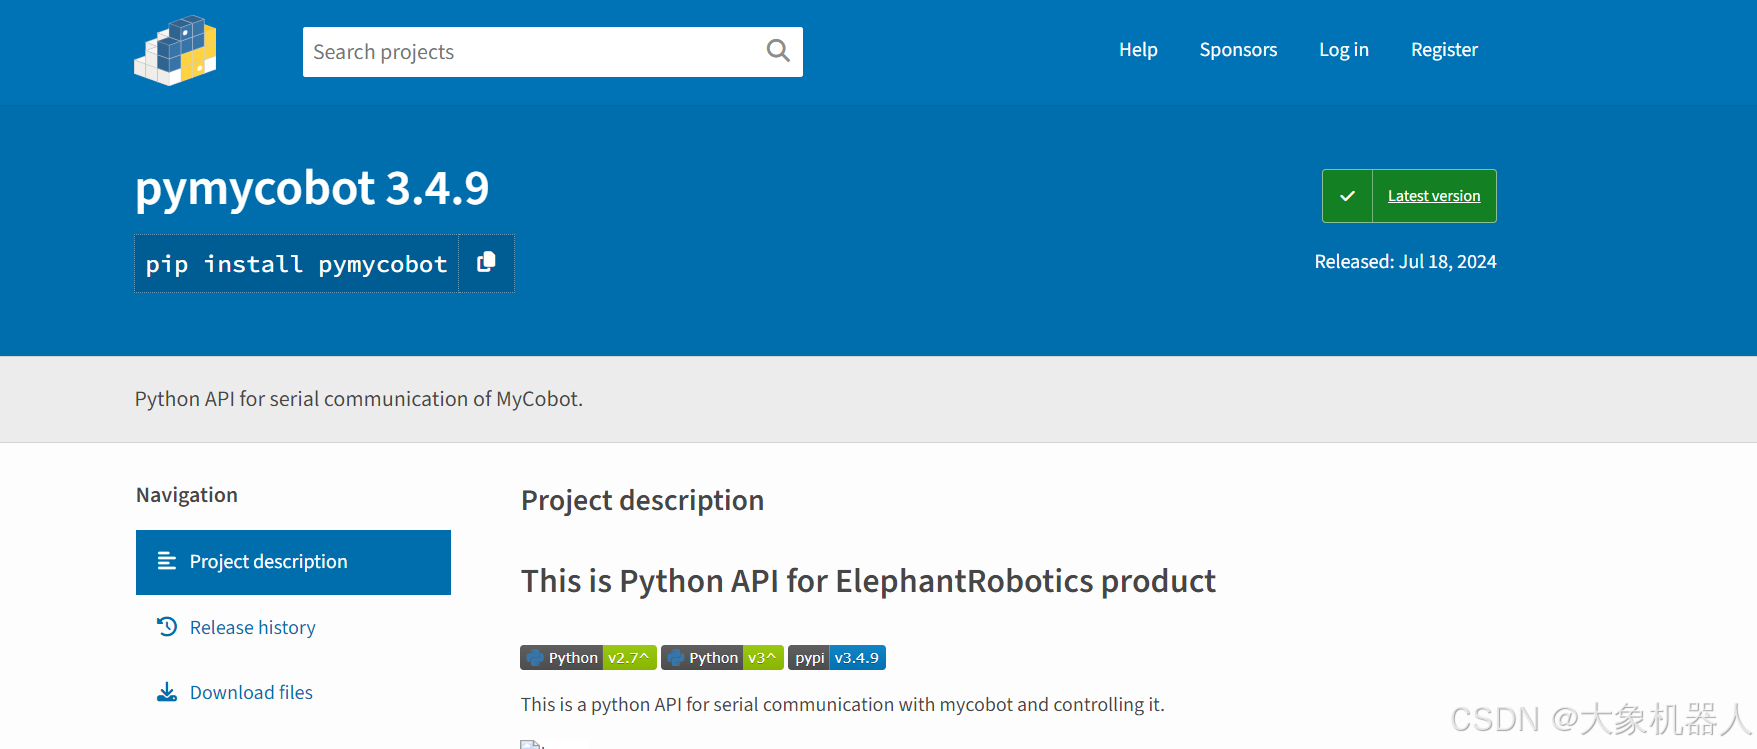Screen dimensions: 1757x749
Task: Go to Log in
Action: click(x=1343, y=50)
